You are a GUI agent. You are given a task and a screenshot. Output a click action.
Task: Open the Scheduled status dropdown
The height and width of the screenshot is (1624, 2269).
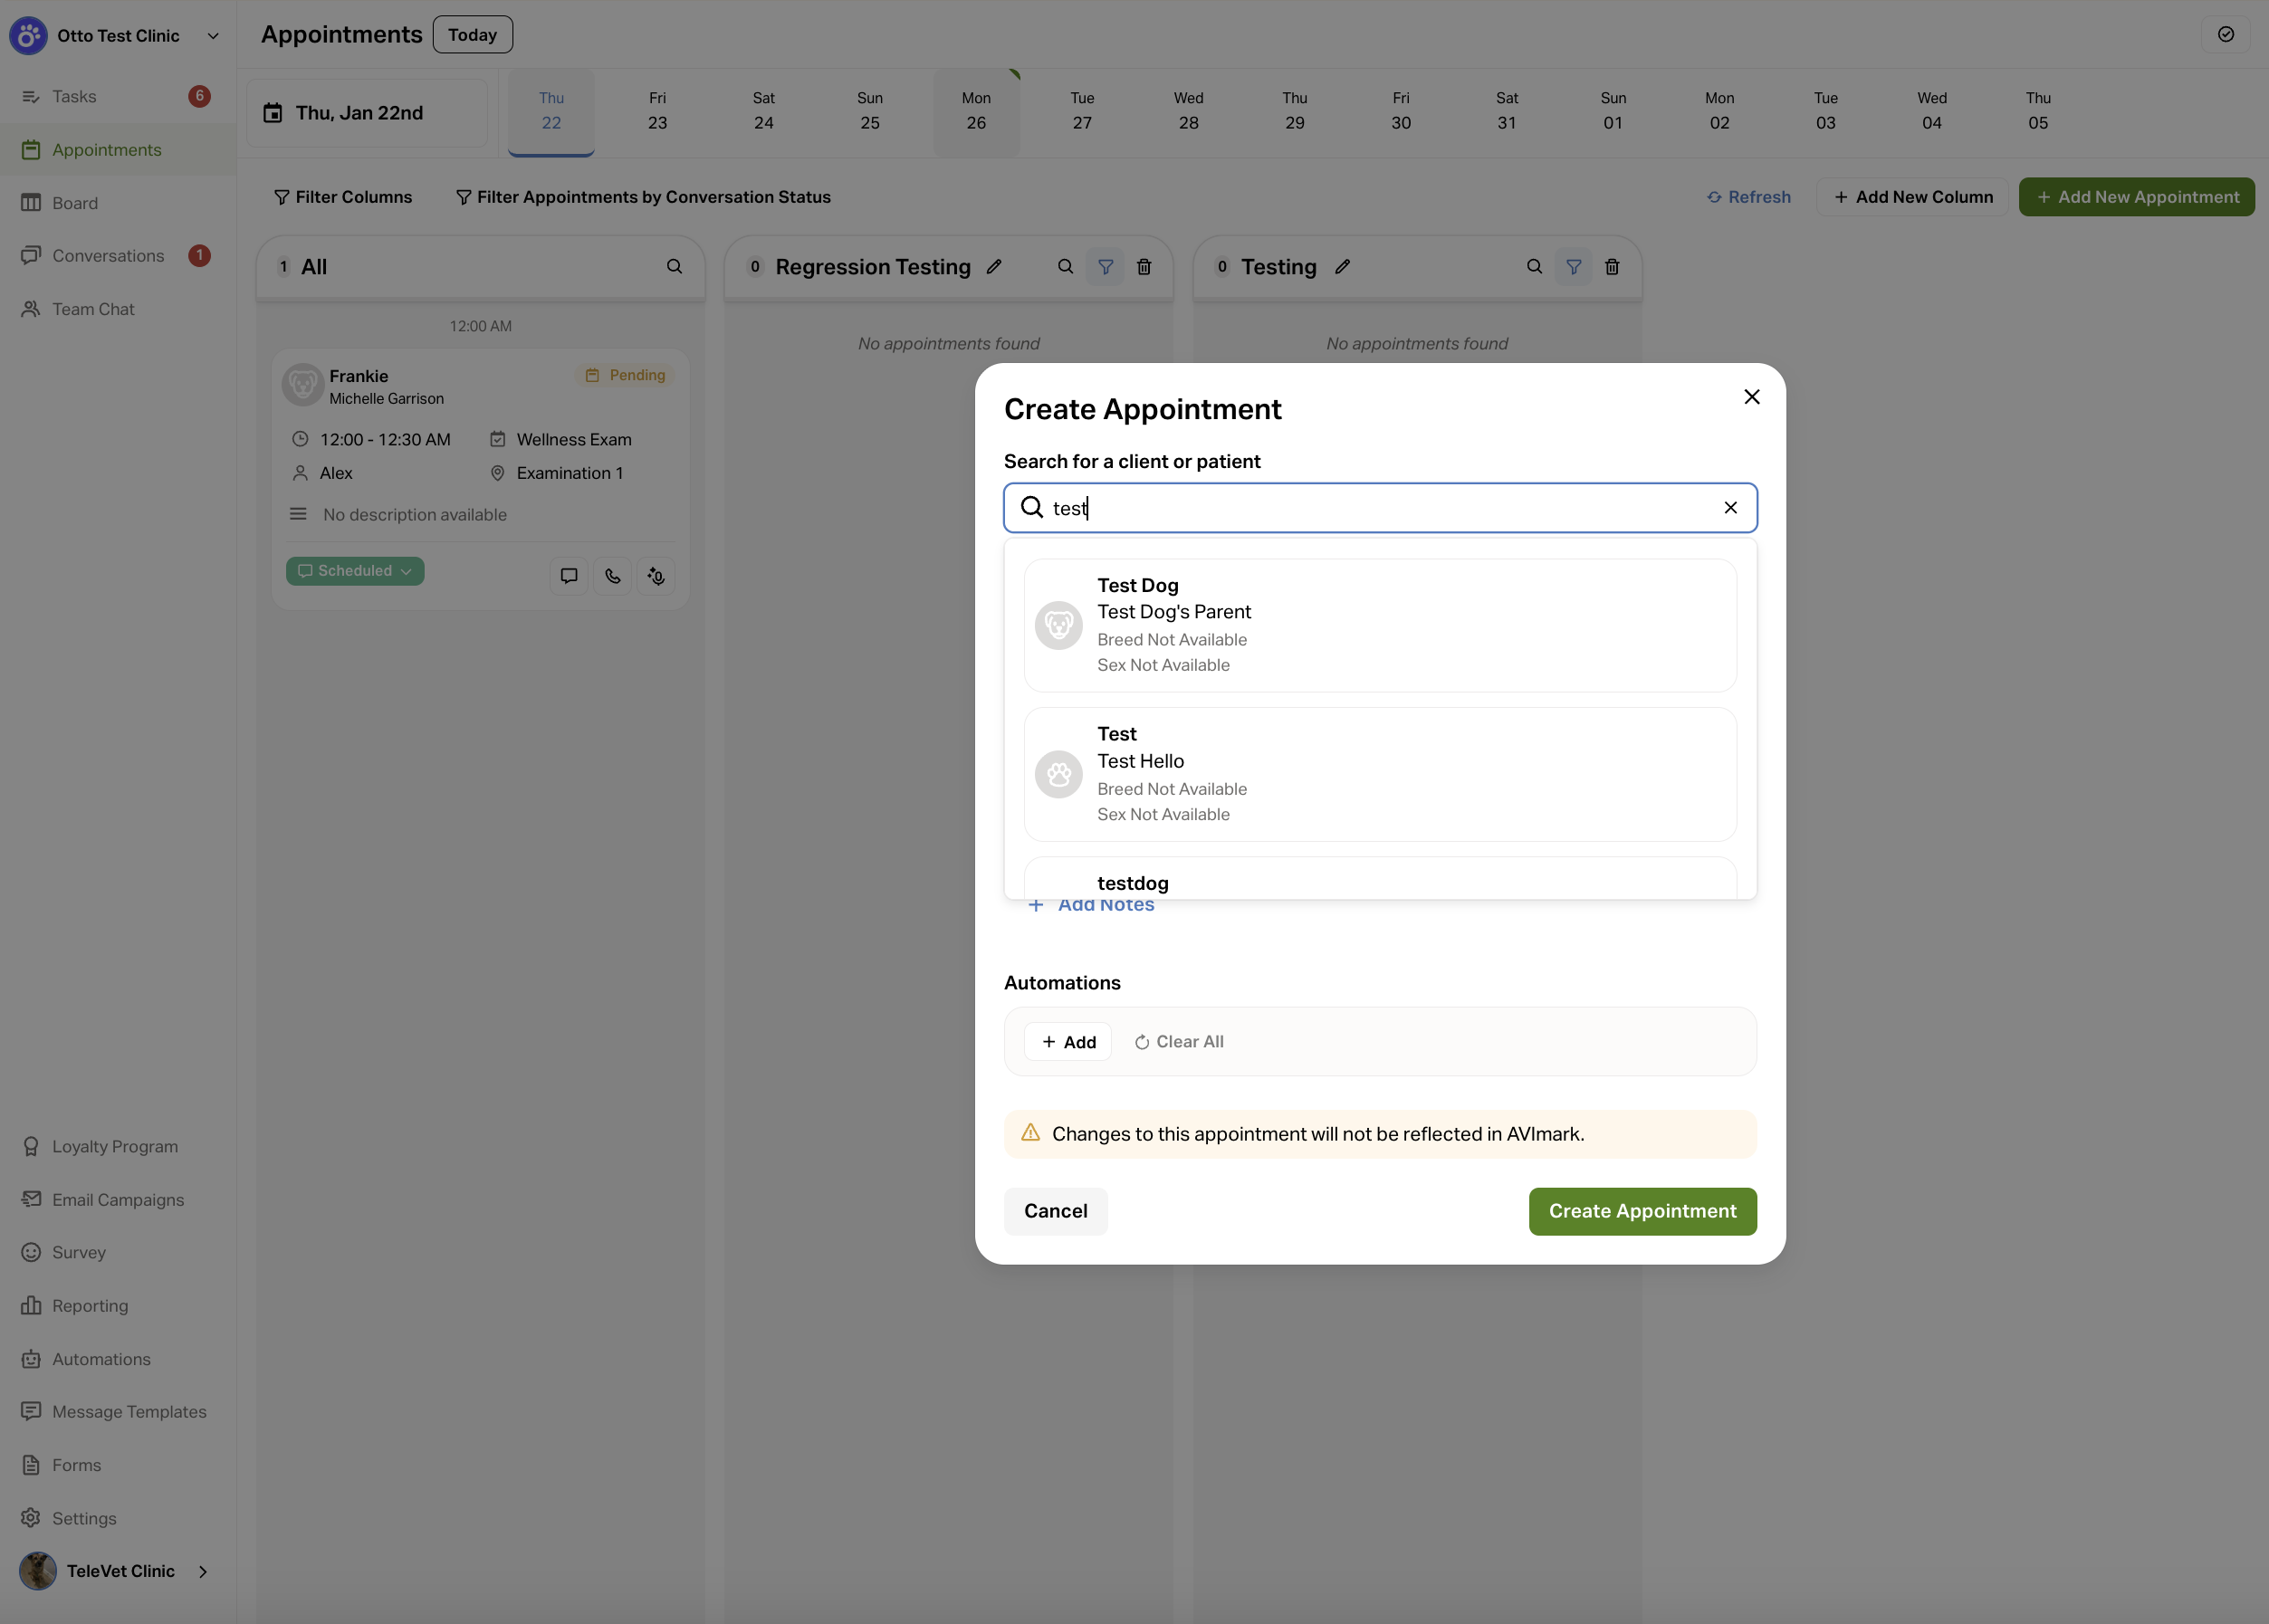[x=355, y=571]
